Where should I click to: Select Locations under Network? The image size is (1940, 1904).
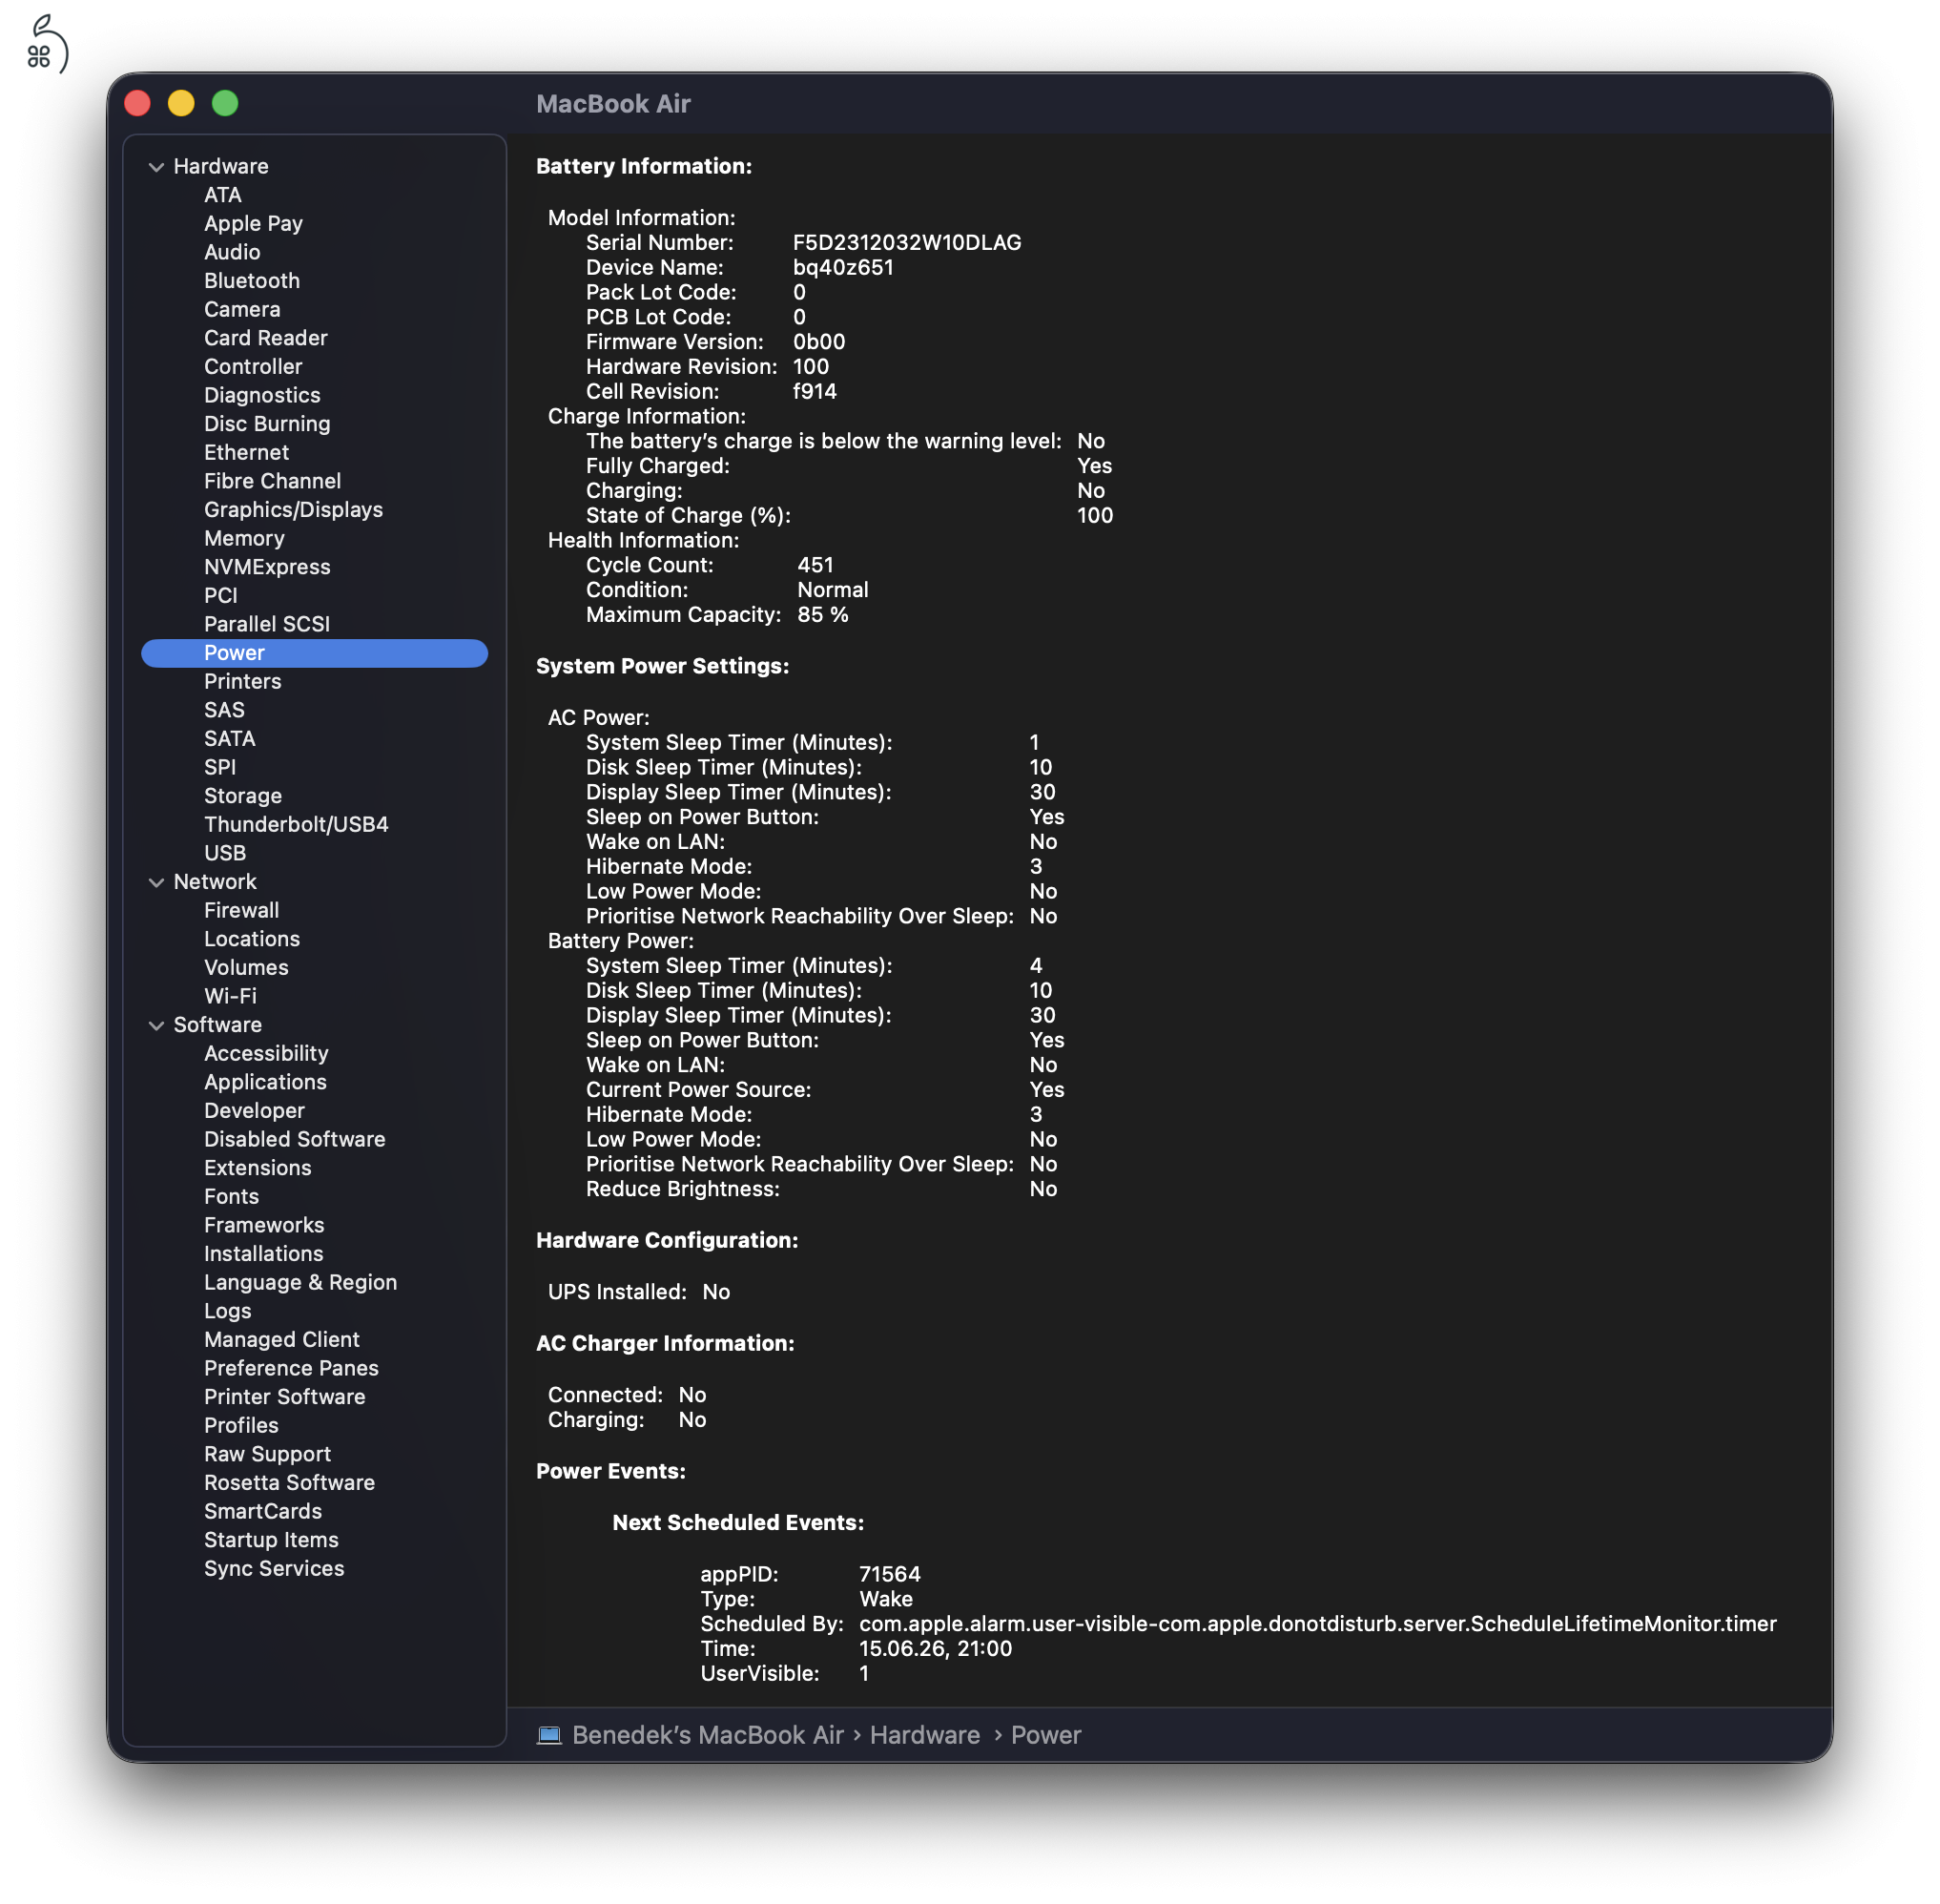click(252, 940)
